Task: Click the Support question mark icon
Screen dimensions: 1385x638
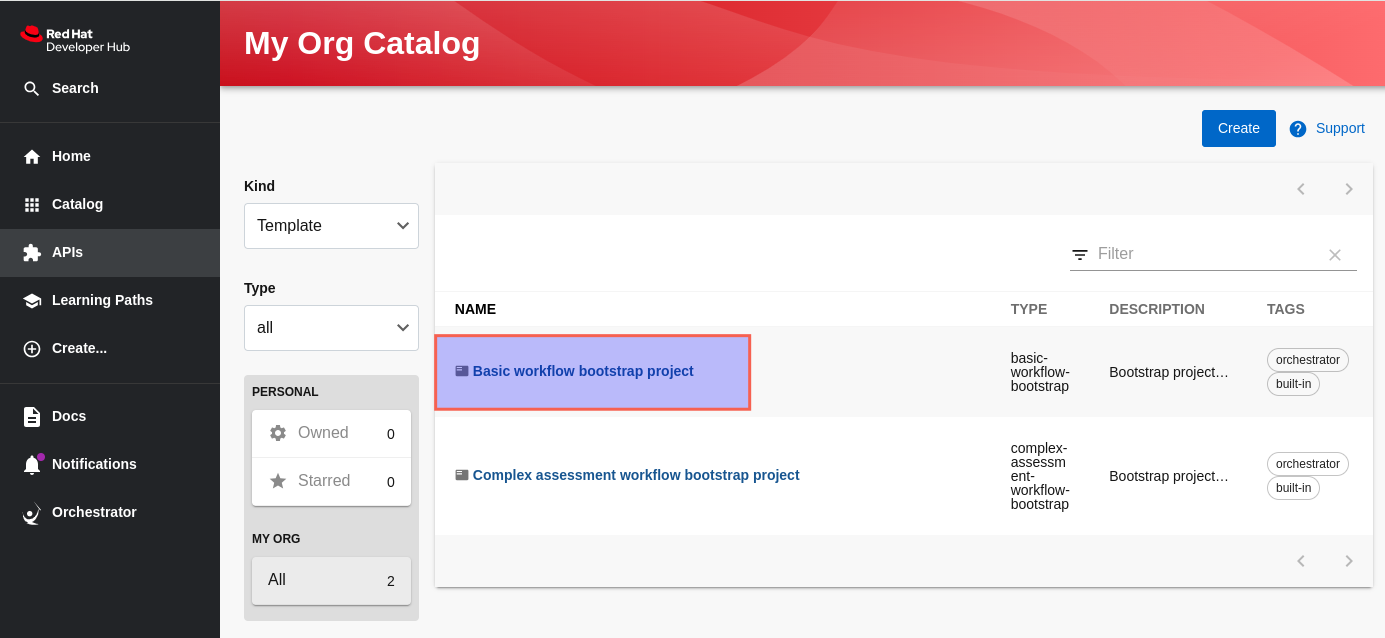Action: click(1298, 129)
